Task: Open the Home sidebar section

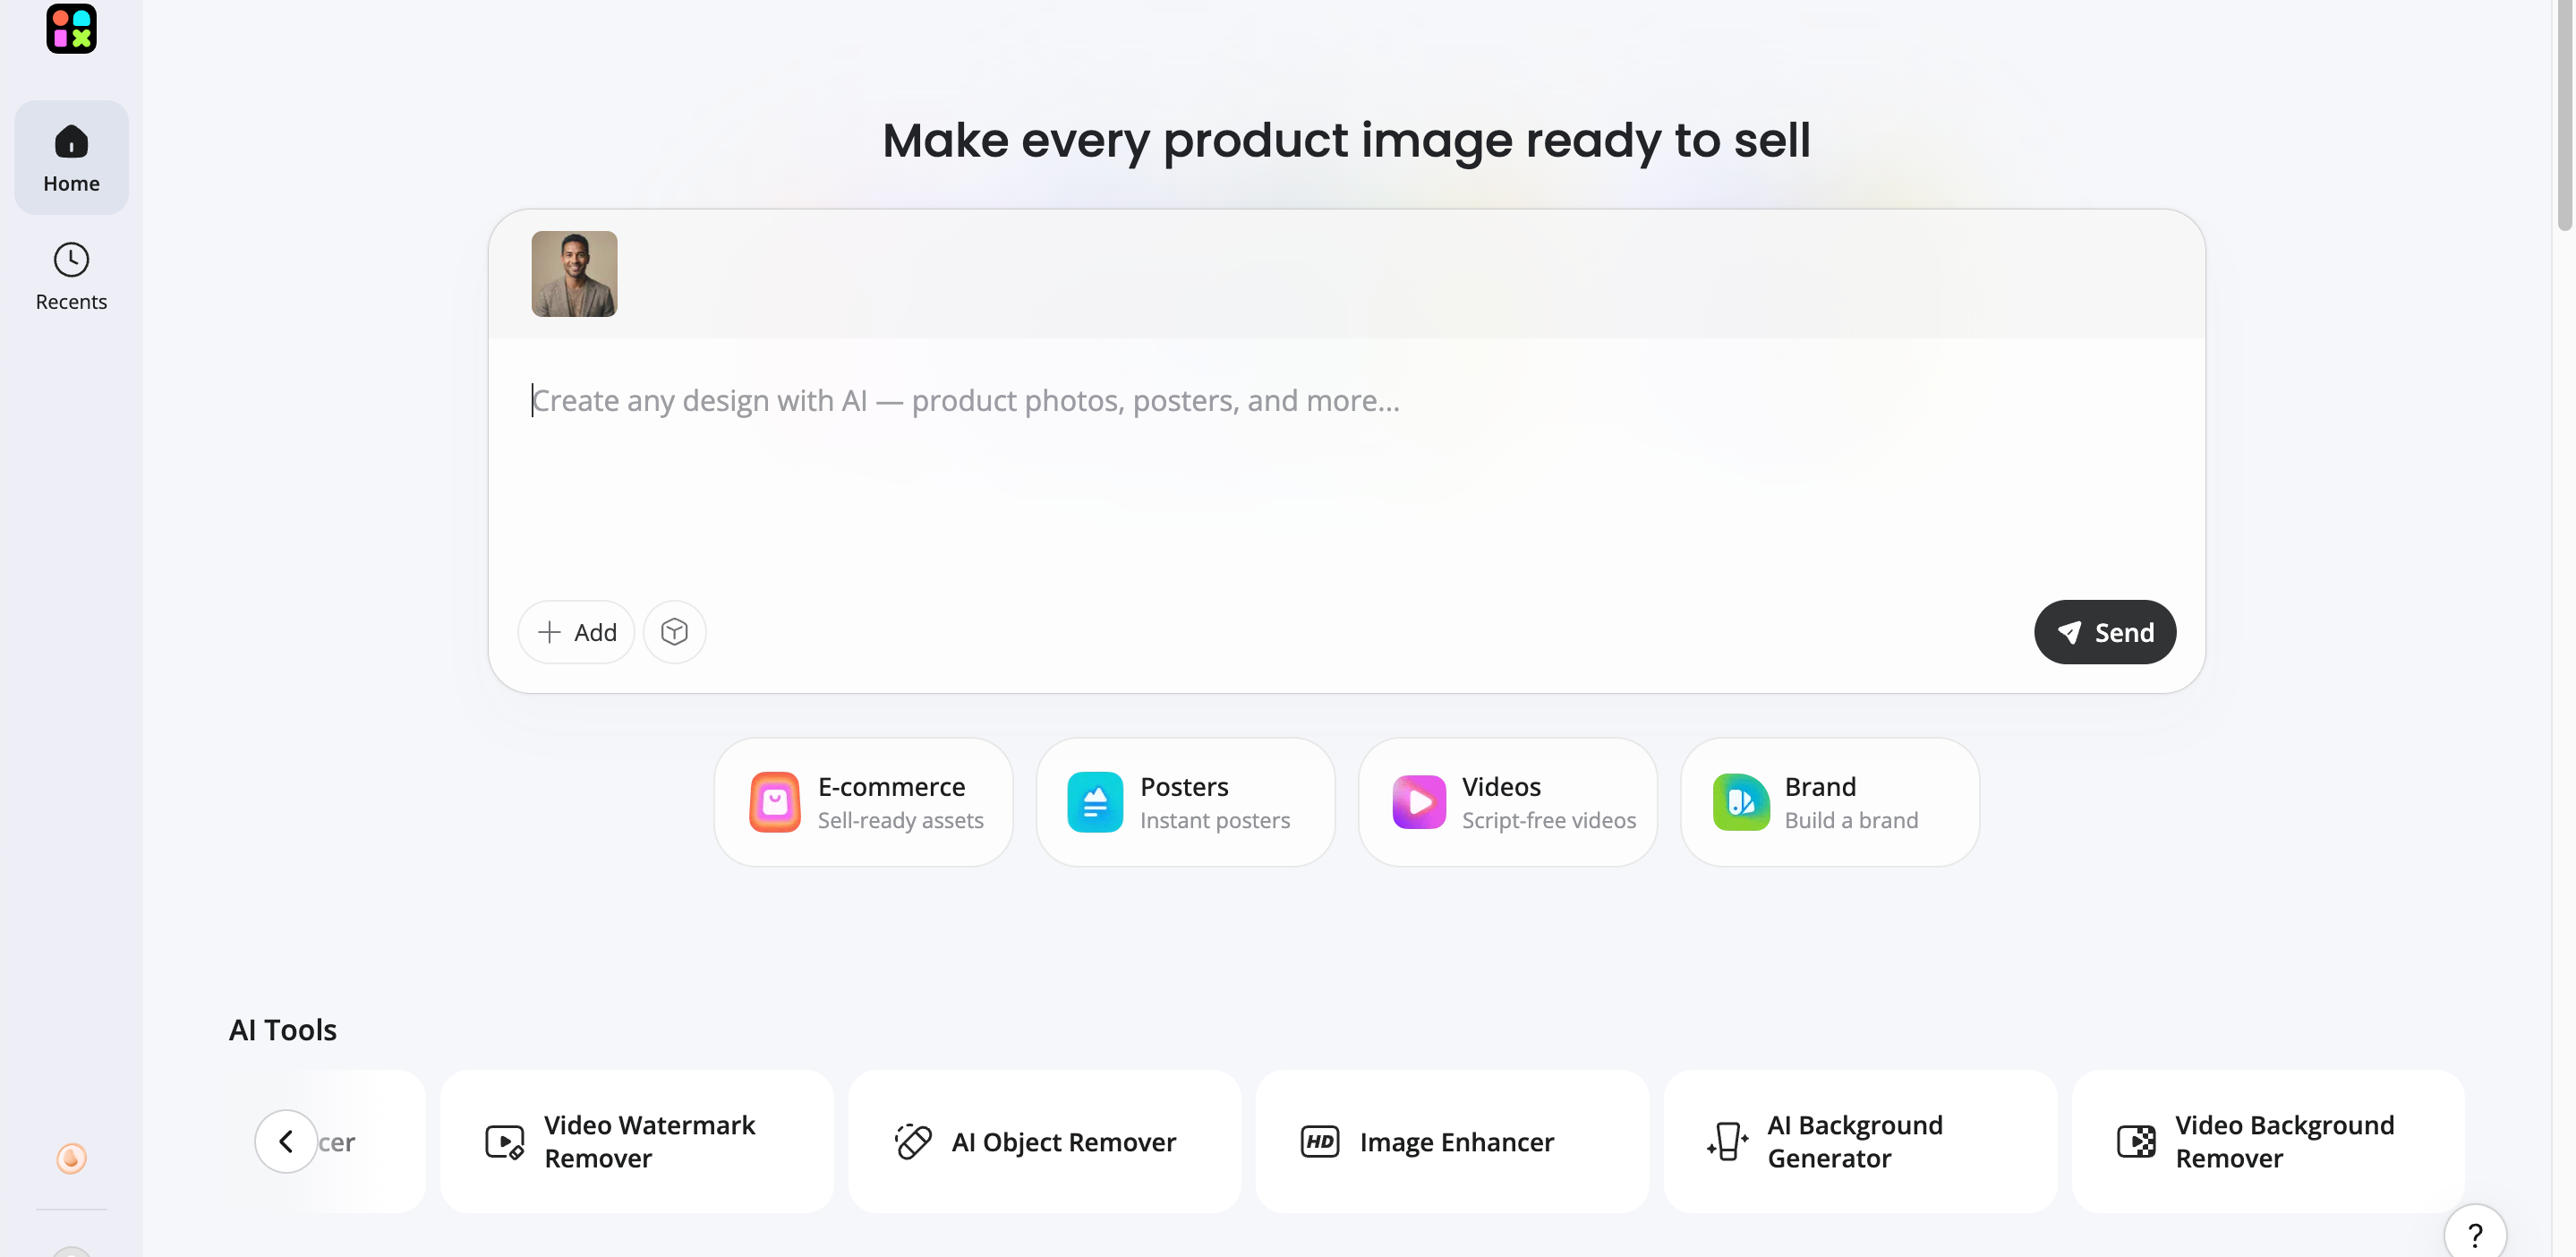Action: point(71,157)
